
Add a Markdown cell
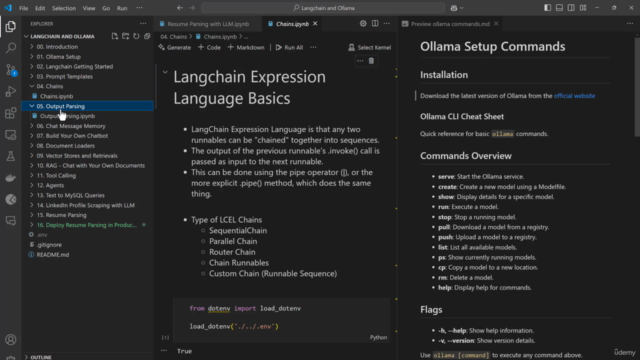pyautogui.click(x=246, y=47)
